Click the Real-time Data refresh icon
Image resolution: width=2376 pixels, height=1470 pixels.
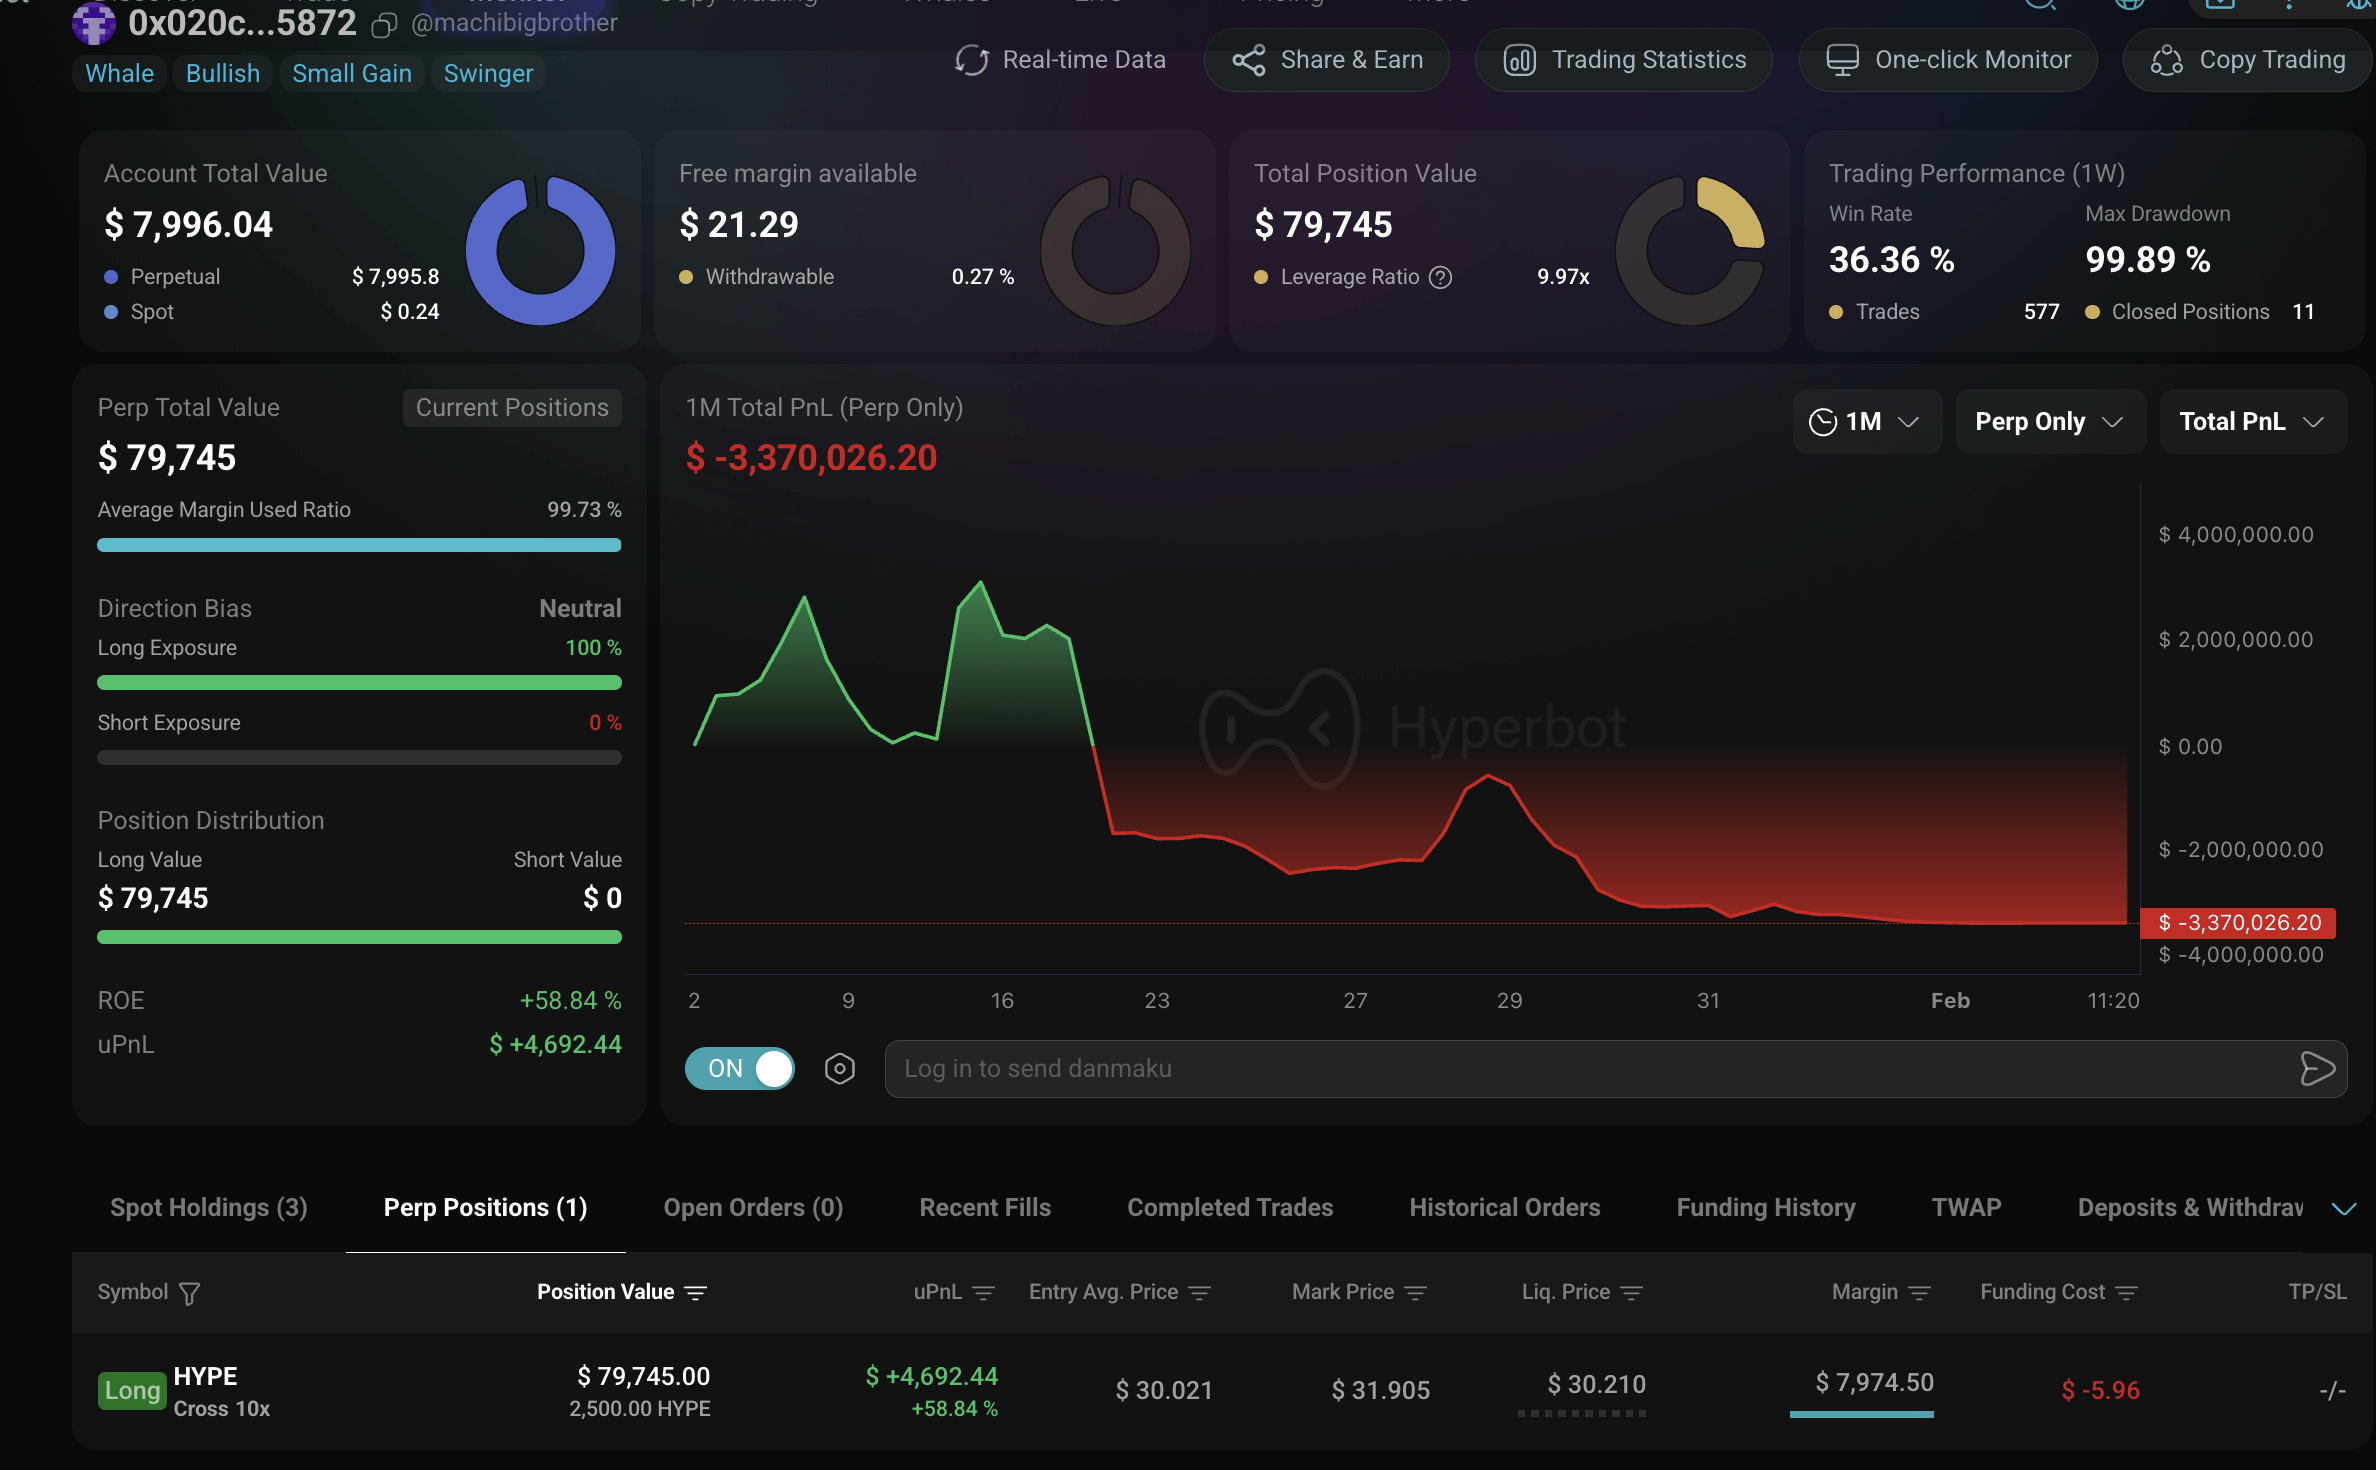click(971, 60)
